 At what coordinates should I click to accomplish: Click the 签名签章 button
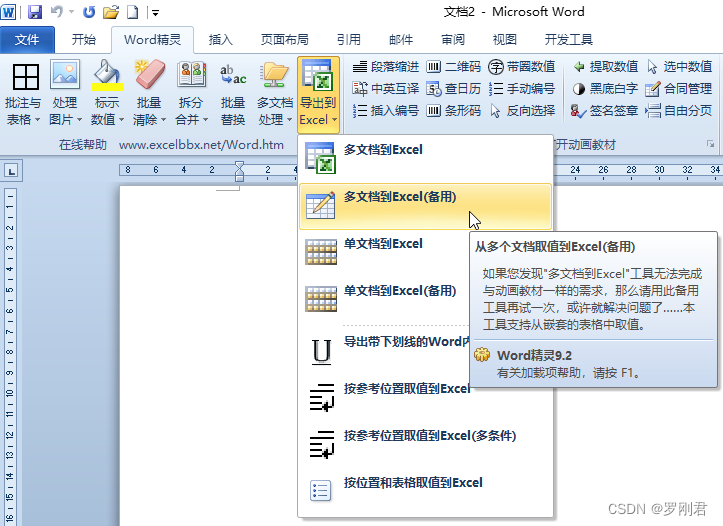[x=604, y=111]
